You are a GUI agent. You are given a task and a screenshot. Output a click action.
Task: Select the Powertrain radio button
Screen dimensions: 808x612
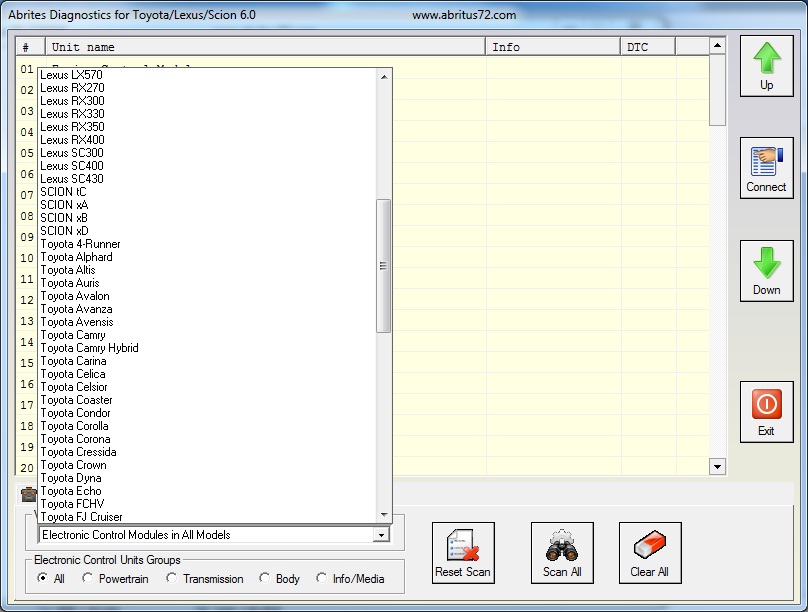pyautogui.click(x=88, y=579)
